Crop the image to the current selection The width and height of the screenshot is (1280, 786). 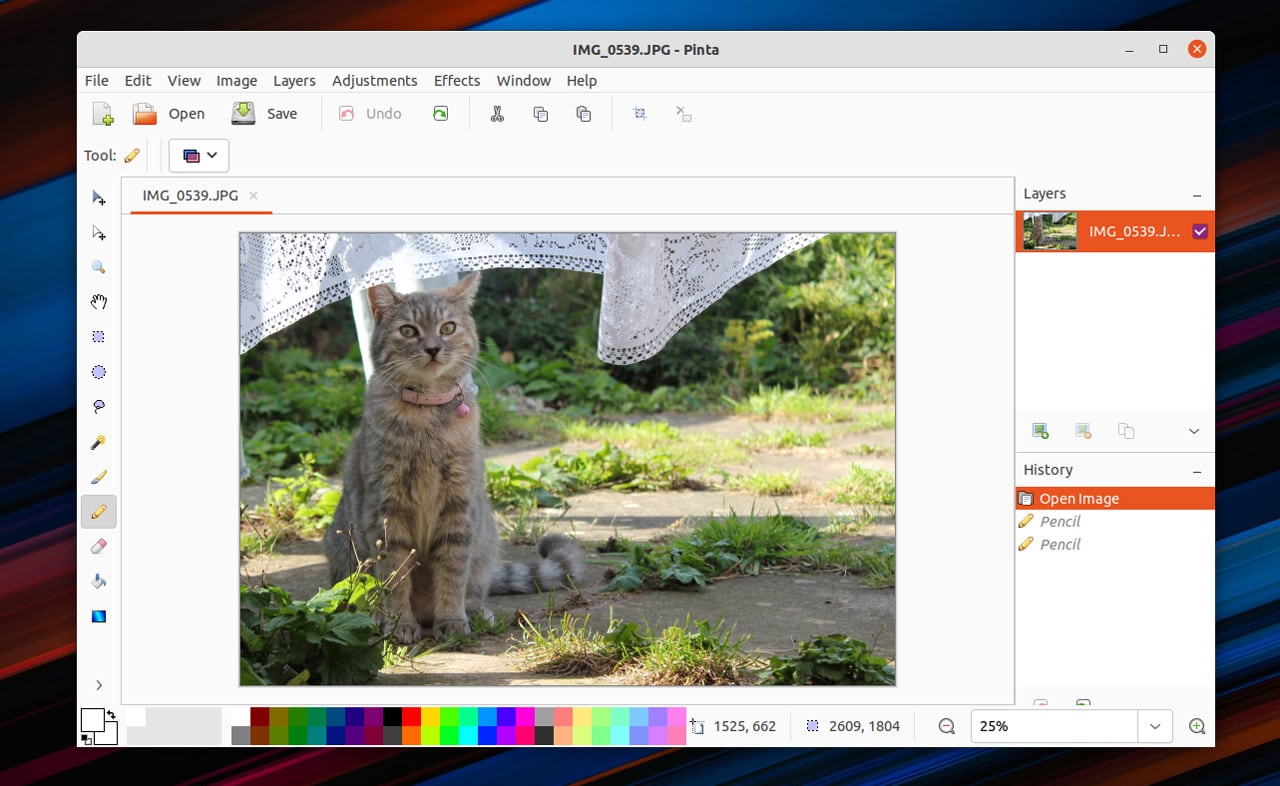click(x=639, y=113)
